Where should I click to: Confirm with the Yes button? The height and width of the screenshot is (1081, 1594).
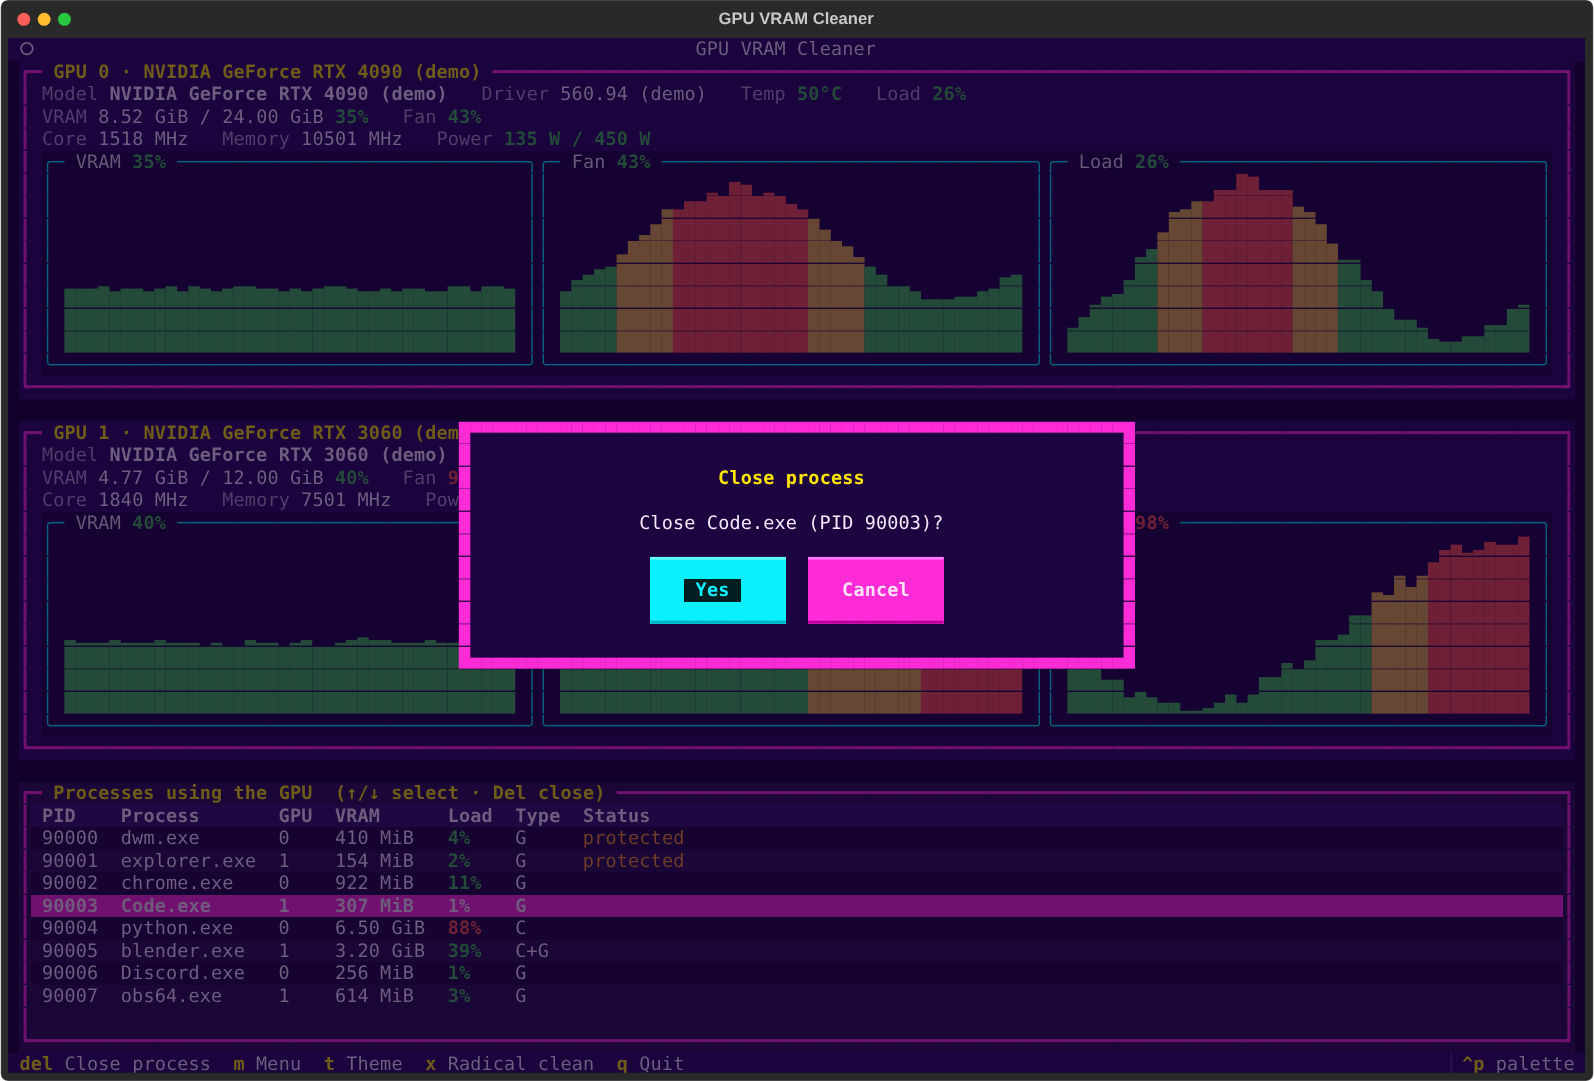[x=717, y=590]
